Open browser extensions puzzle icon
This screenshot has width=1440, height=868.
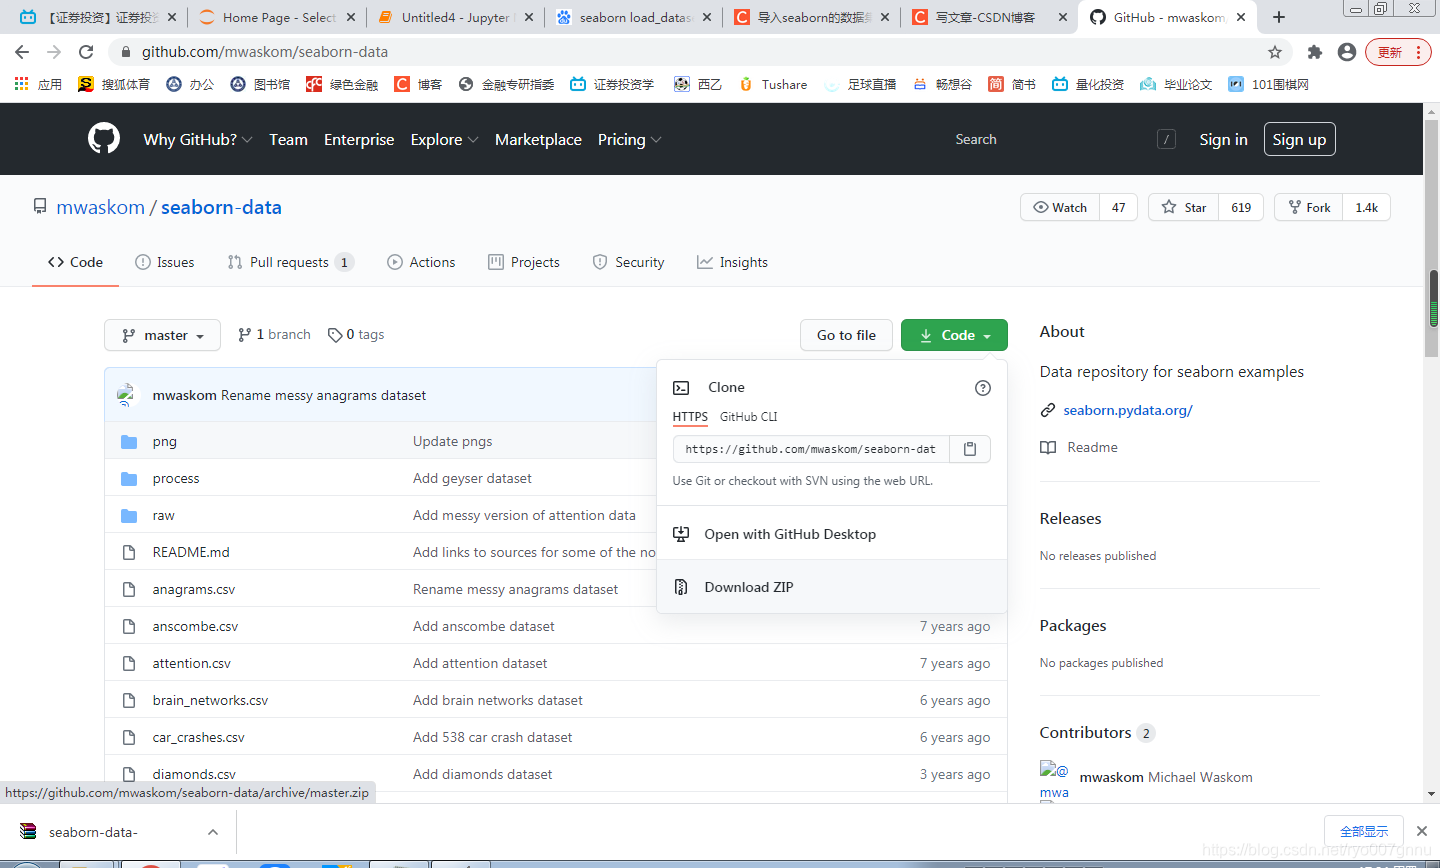point(1315,52)
